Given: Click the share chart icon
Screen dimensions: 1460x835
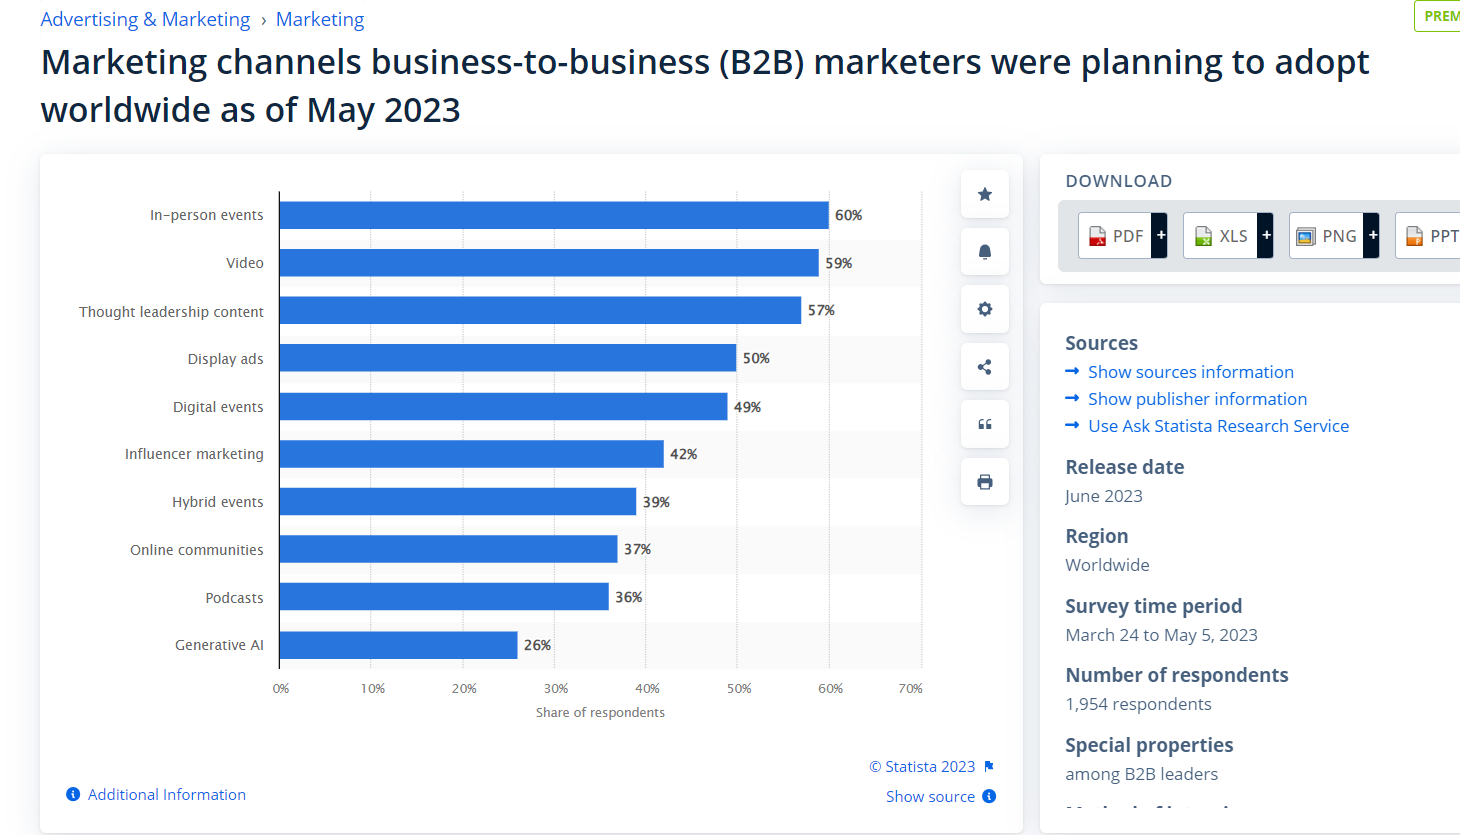Looking at the screenshot, I should point(984,367).
